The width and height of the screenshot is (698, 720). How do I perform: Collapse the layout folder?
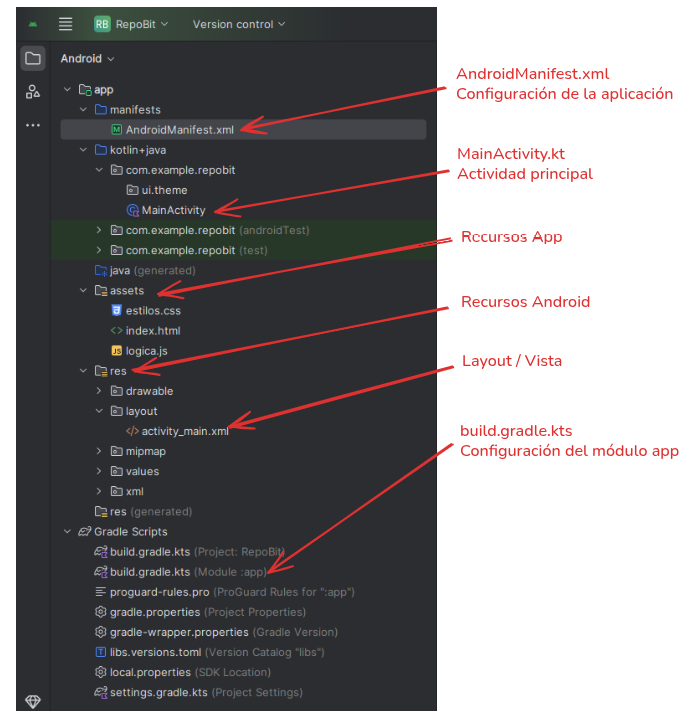click(99, 411)
